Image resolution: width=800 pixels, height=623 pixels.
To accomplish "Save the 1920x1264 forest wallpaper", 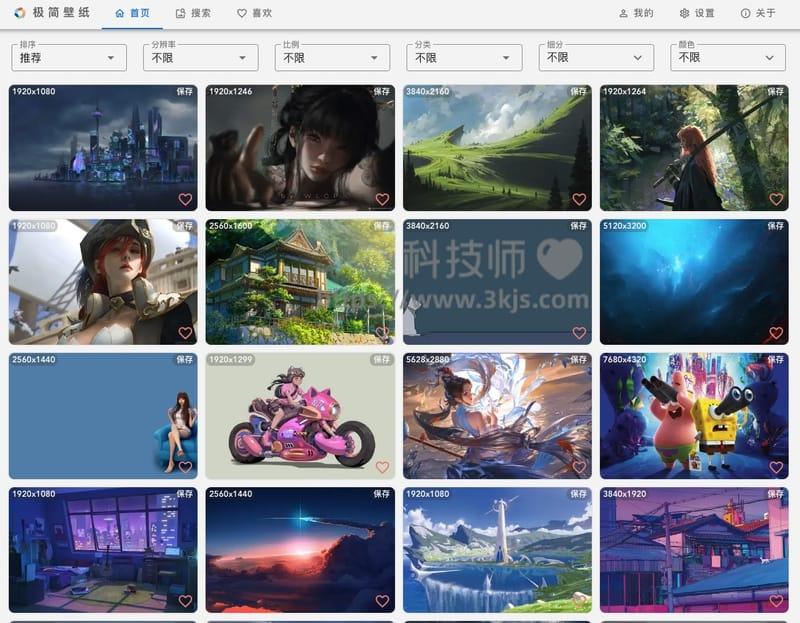I will (776, 91).
